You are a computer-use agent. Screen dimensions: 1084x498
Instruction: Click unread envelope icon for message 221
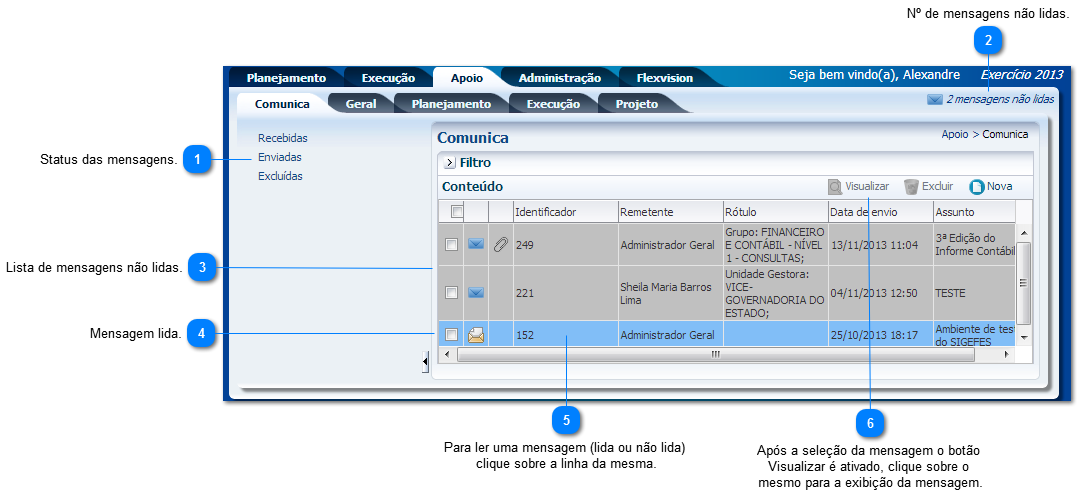pyautogui.click(x=476, y=293)
